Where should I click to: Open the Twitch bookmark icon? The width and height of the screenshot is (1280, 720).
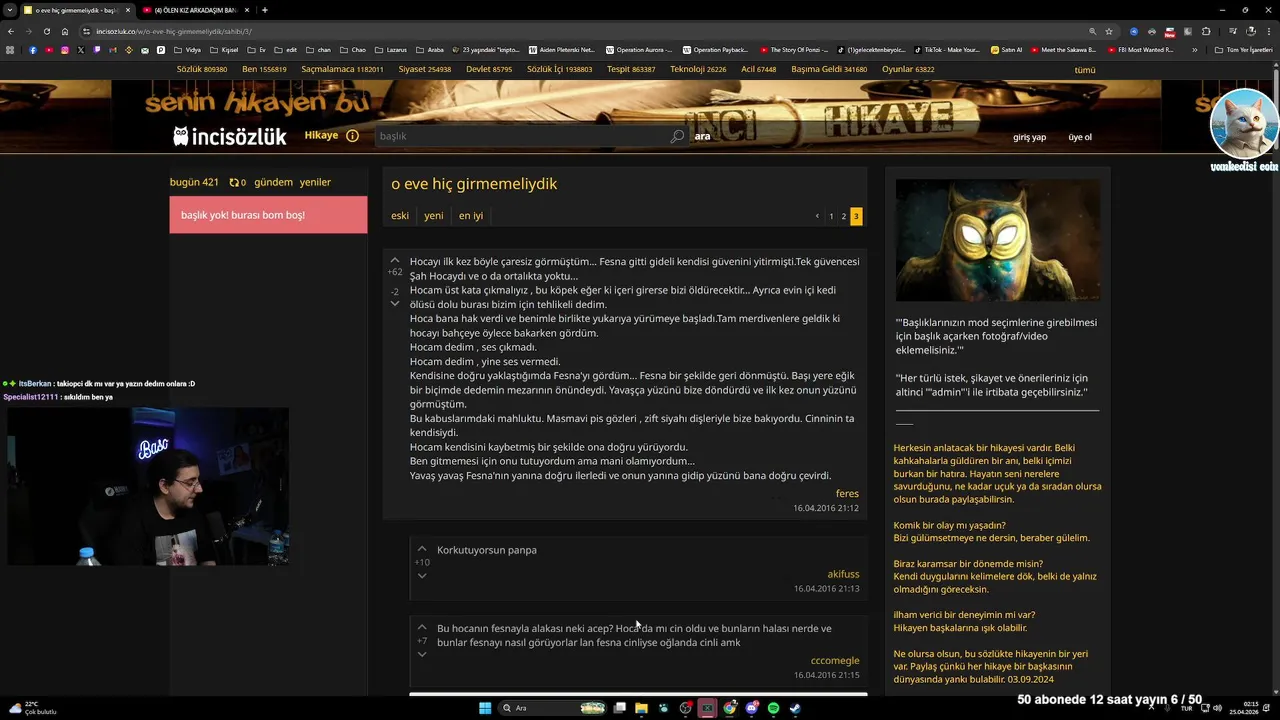[x=97, y=50]
